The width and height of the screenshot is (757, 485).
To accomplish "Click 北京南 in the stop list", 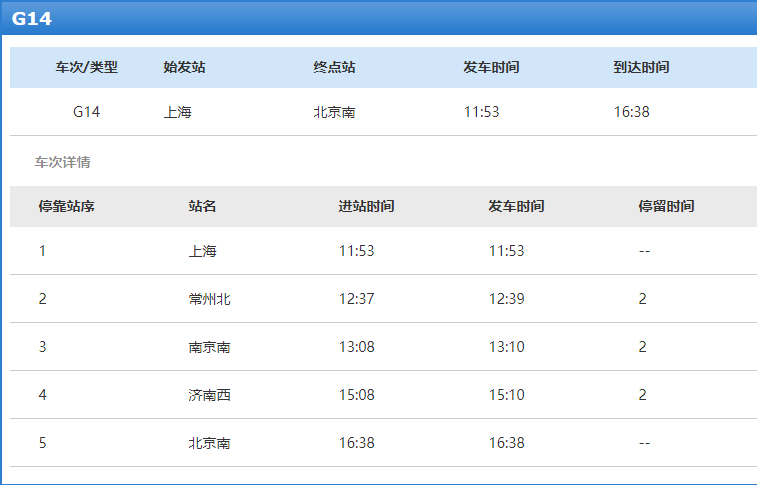I will click(210, 443).
